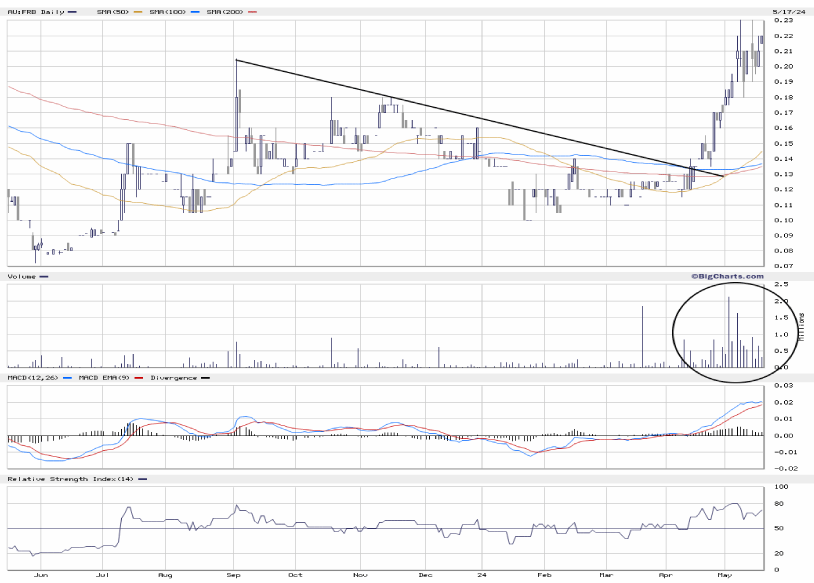Click the Divergence legend label
This screenshot has height=583, width=814.
pyautogui.click(x=172, y=377)
